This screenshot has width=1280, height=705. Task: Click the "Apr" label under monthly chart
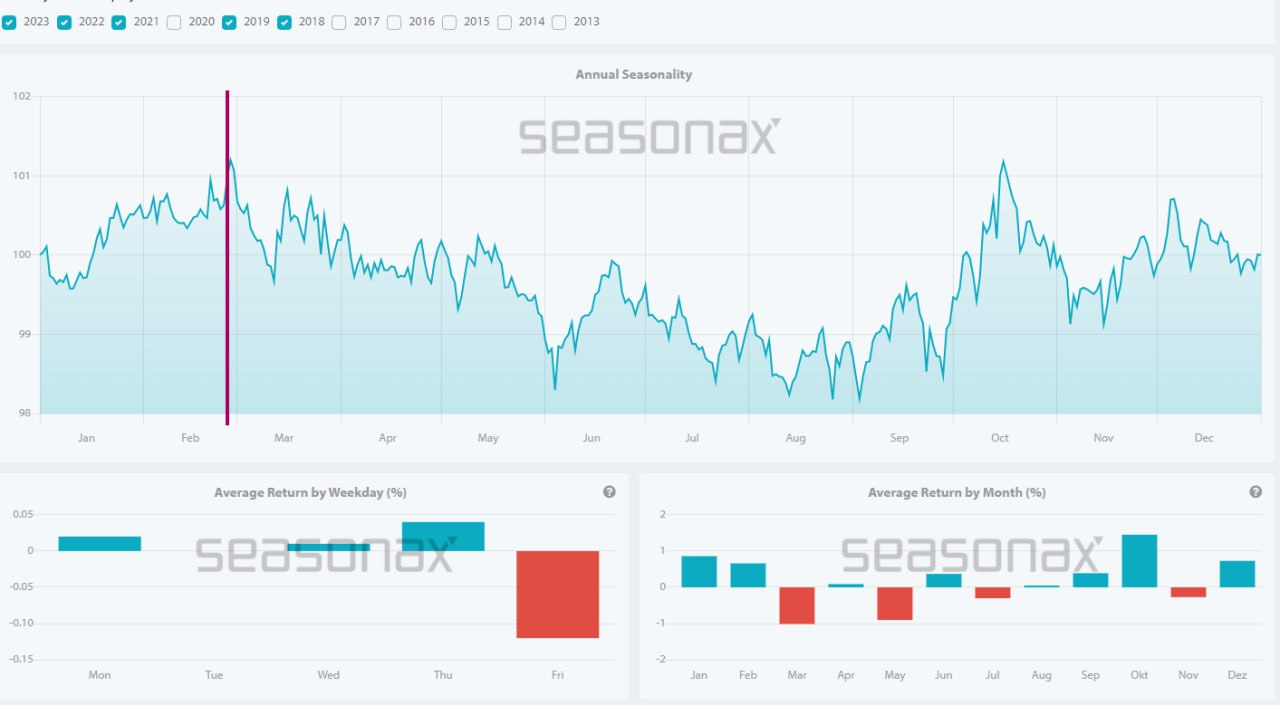point(846,675)
